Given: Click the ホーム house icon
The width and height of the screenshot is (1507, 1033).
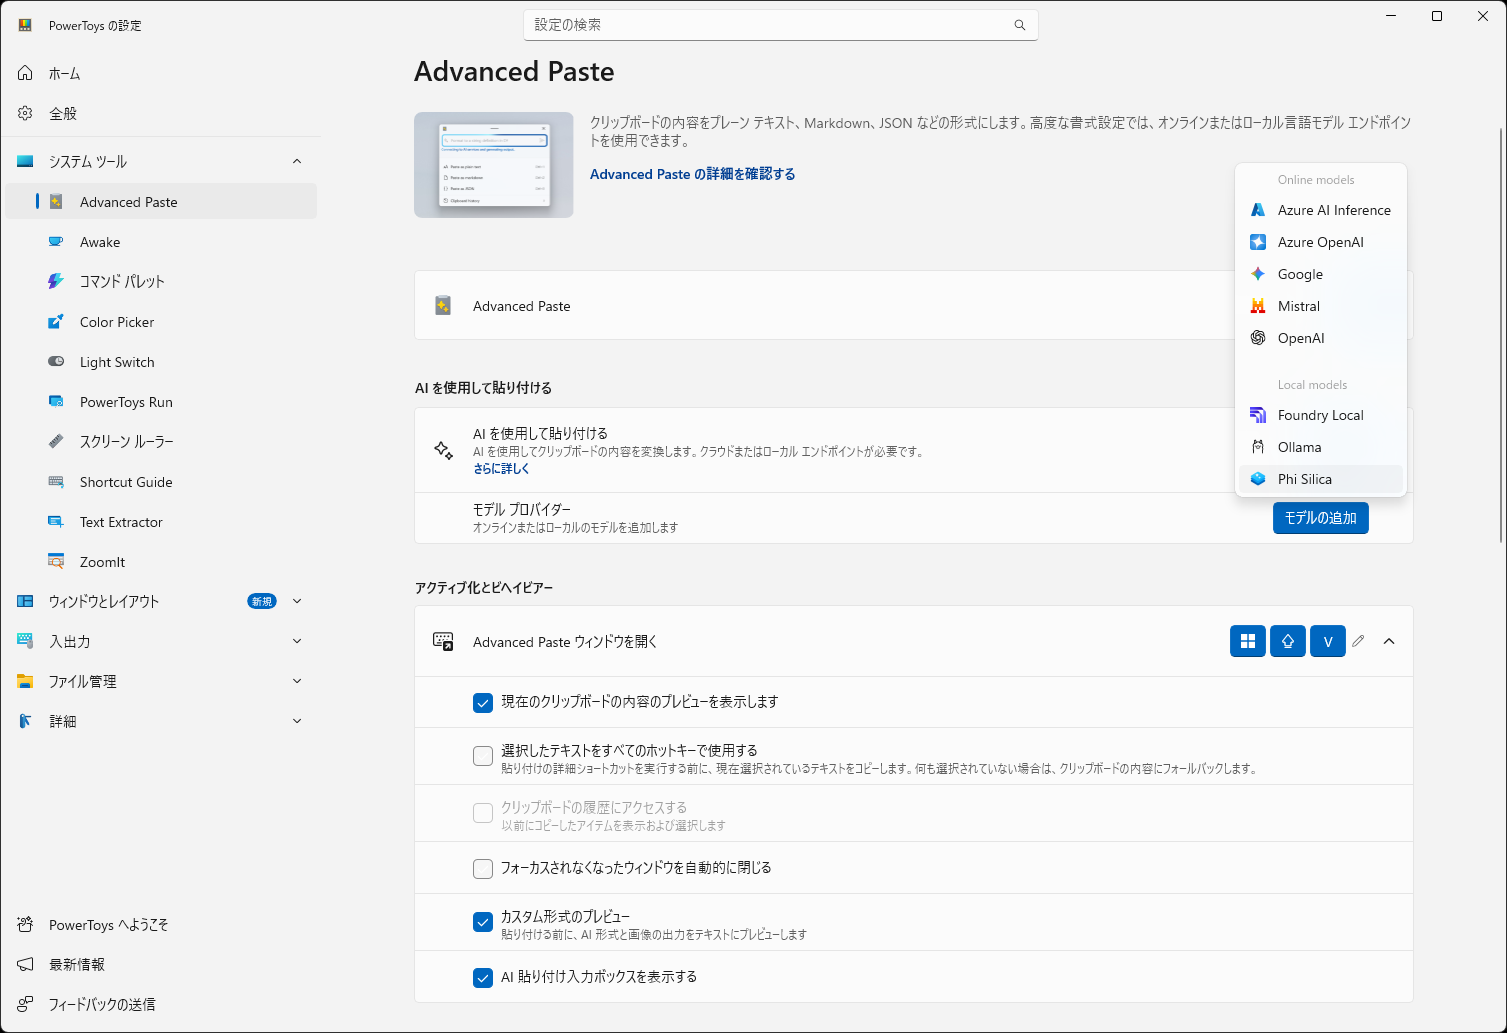Looking at the screenshot, I should click(x=25, y=73).
